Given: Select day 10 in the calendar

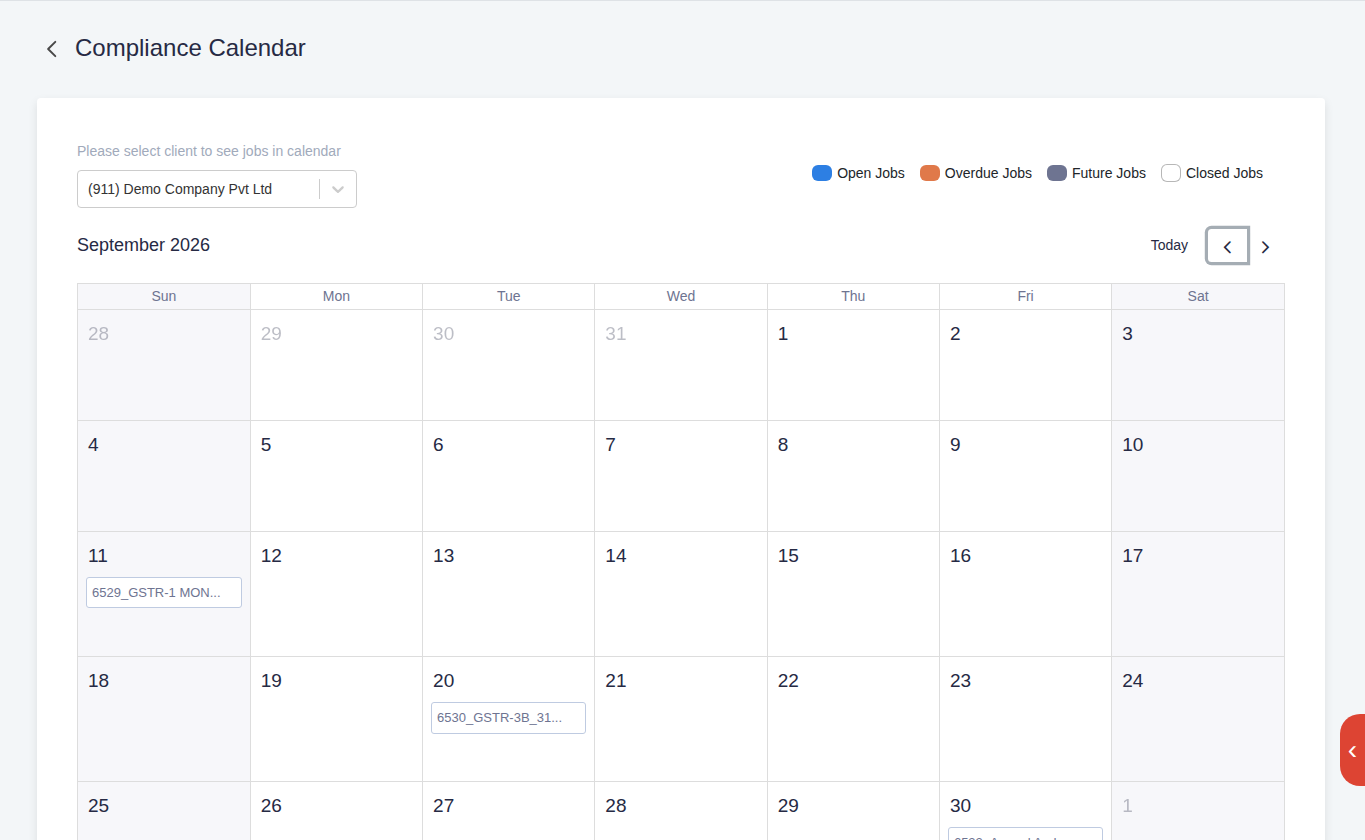Looking at the screenshot, I should pos(1133,445).
